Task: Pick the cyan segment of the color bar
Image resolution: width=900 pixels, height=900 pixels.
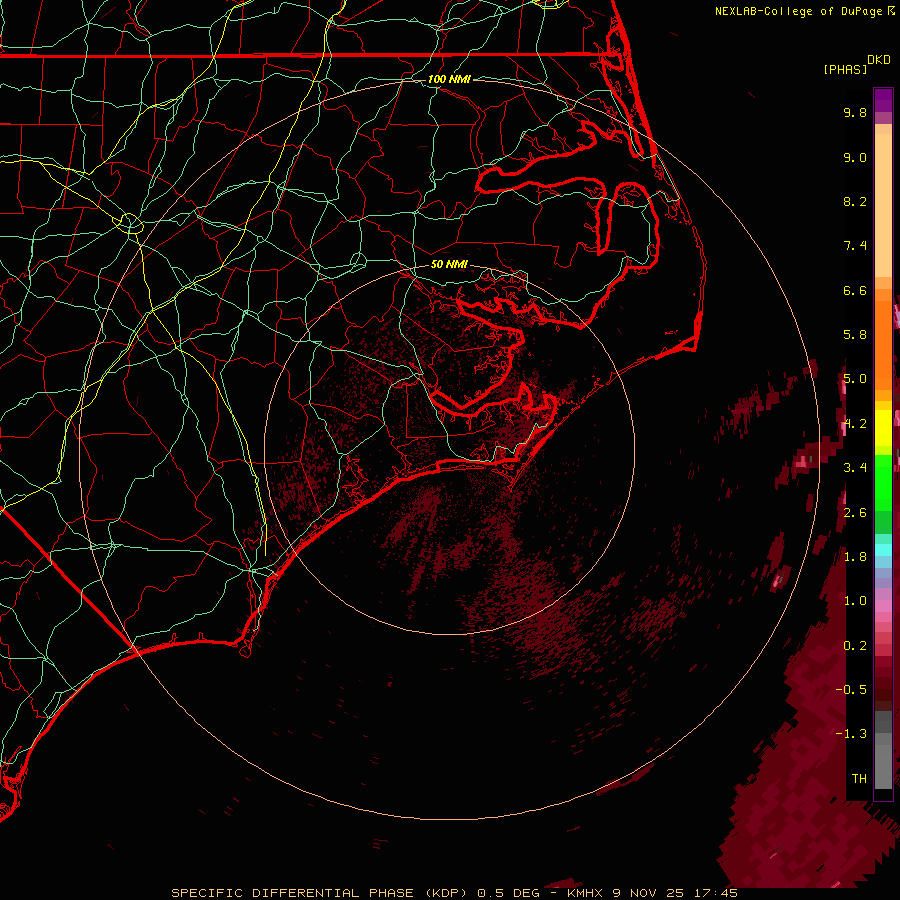Action: [883, 550]
